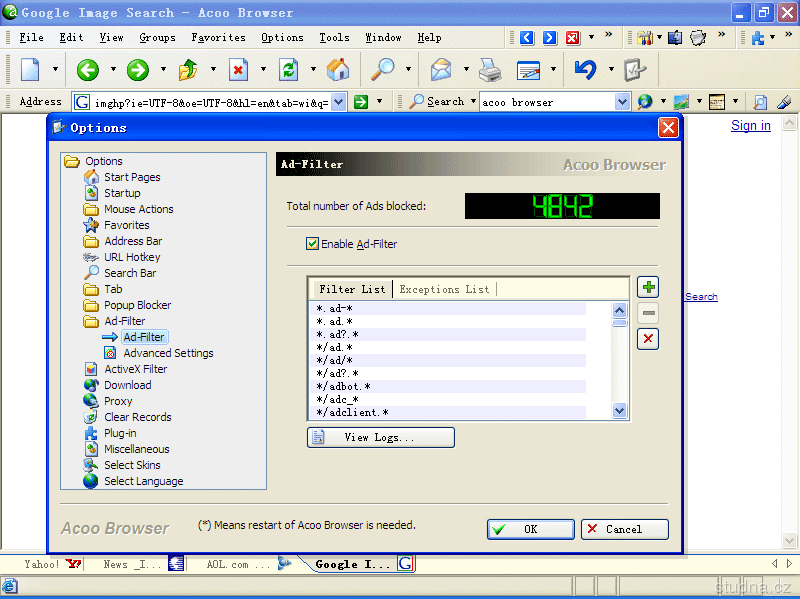
Task: Click the green Forward arrow toolbar icon
Action: coord(138,70)
